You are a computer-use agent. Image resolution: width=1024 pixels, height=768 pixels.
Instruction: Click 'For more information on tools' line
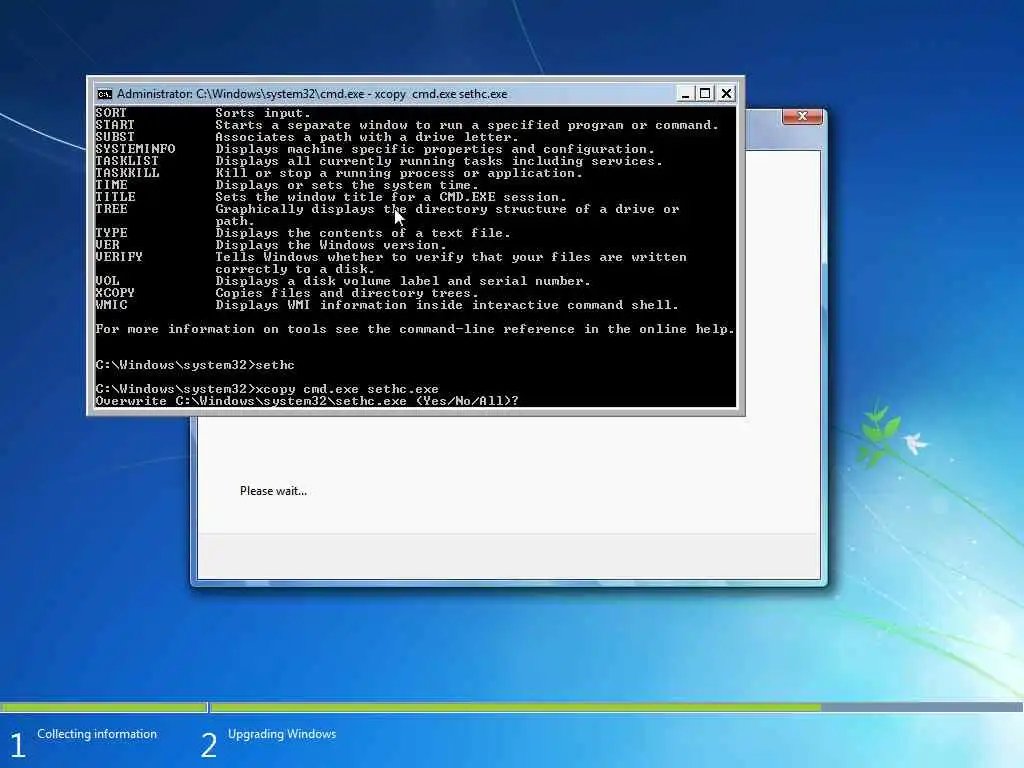(415, 329)
